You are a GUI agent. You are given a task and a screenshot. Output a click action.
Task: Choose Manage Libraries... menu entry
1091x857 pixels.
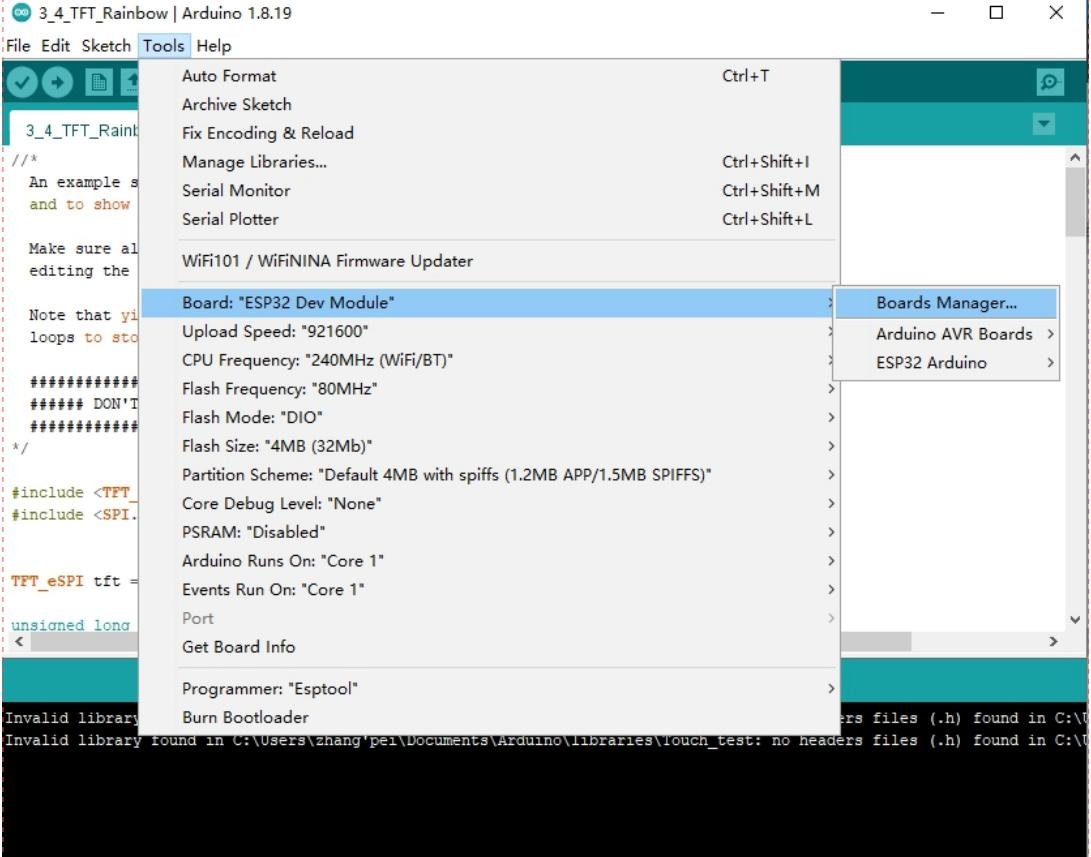point(254,162)
